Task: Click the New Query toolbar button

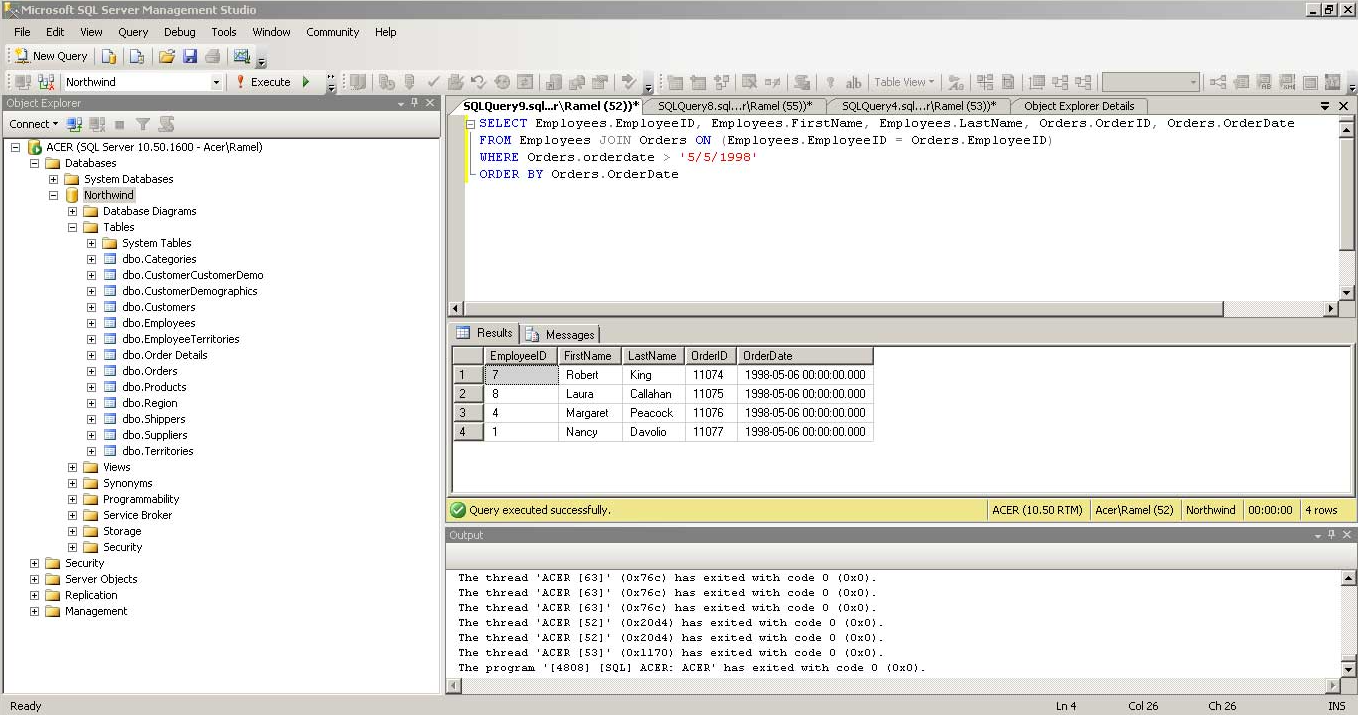Action: point(51,56)
